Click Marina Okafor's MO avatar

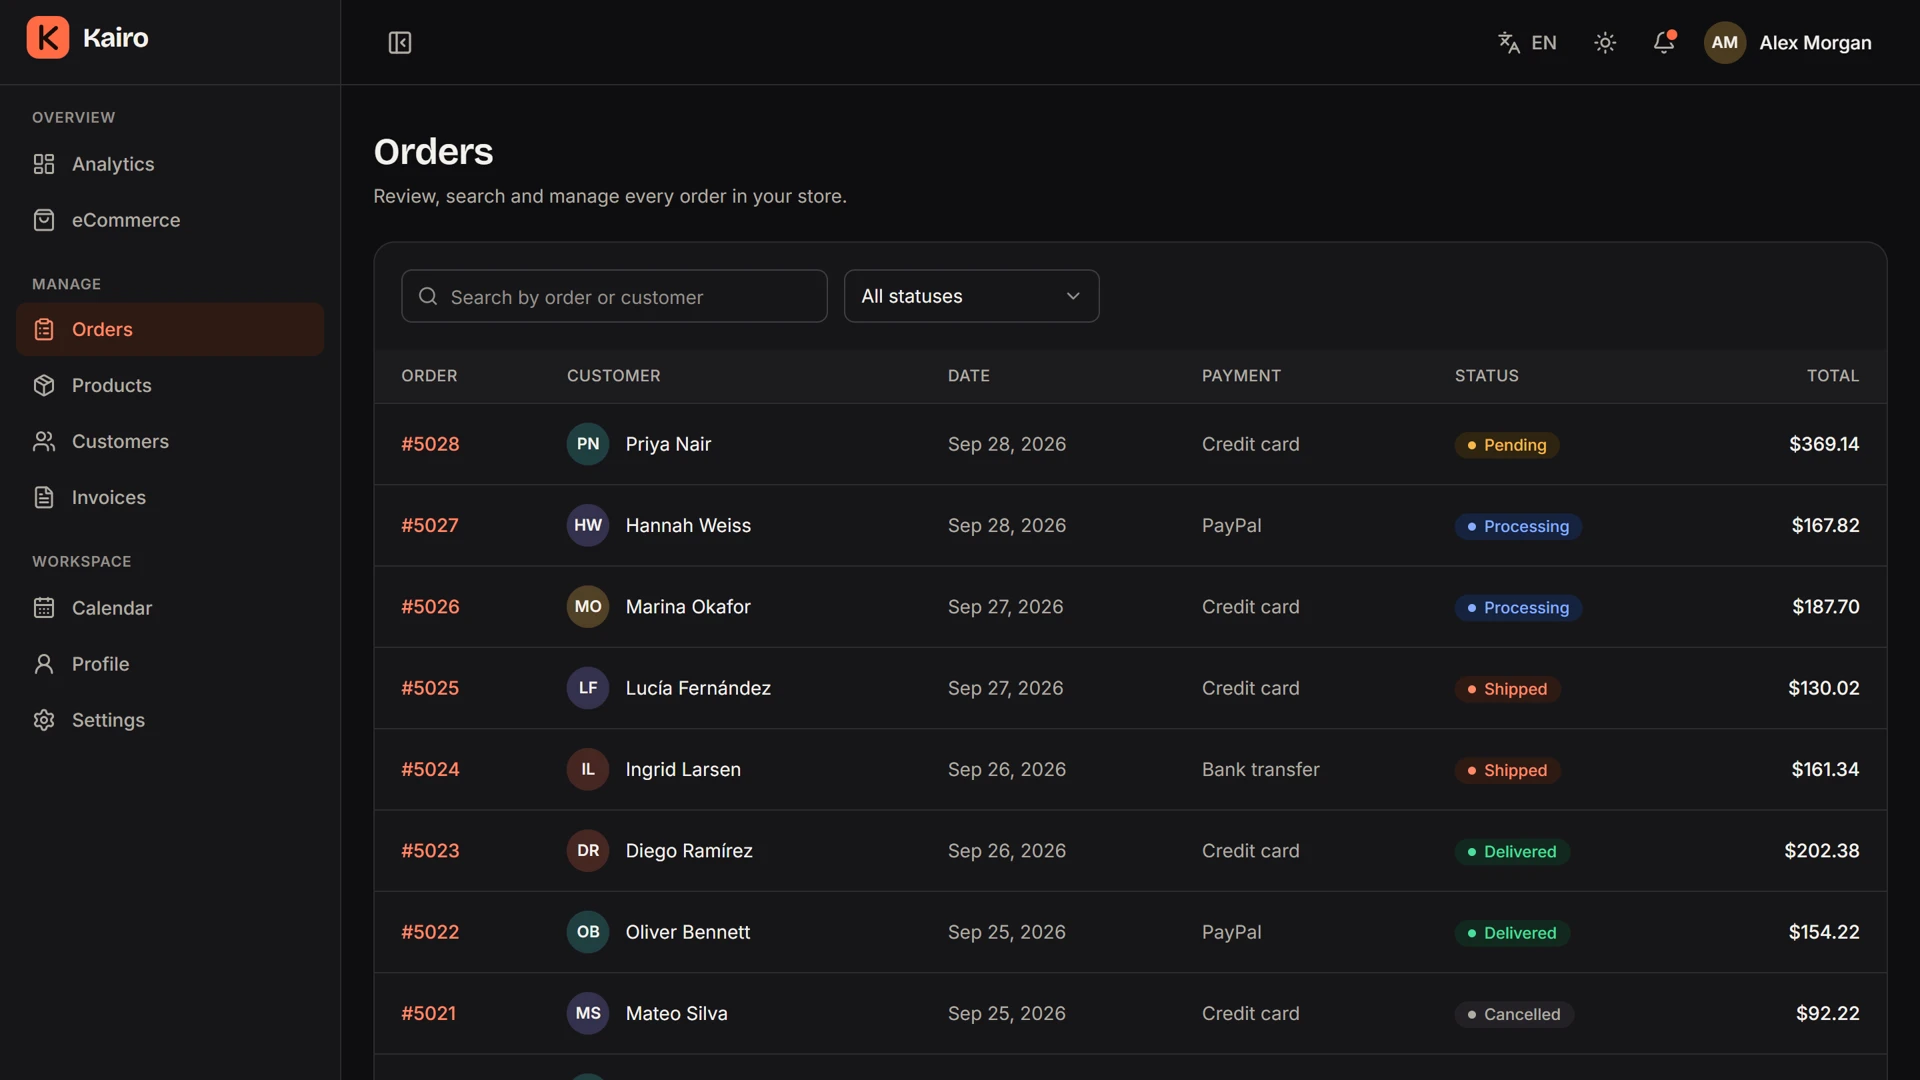(x=588, y=606)
